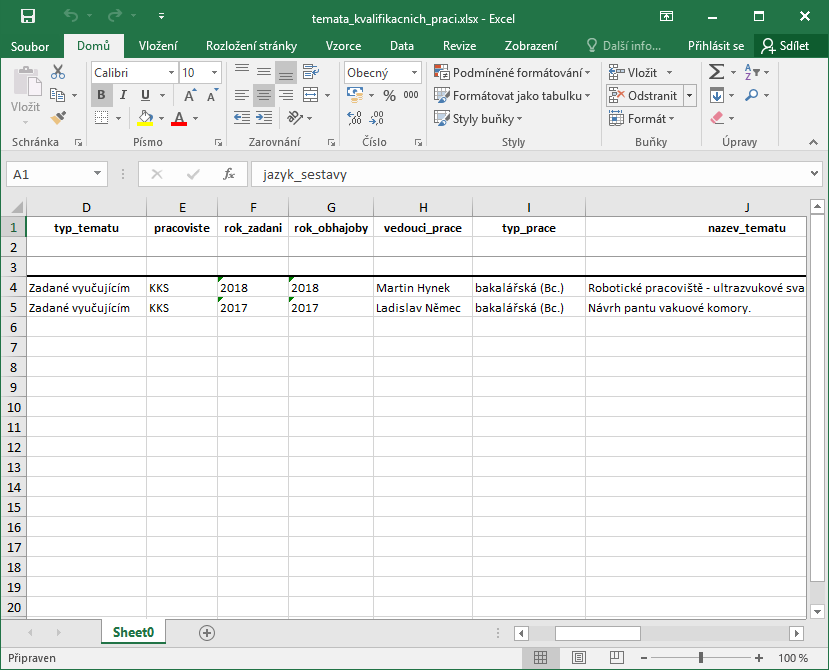Click the zoom slider handle

tap(701, 658)
